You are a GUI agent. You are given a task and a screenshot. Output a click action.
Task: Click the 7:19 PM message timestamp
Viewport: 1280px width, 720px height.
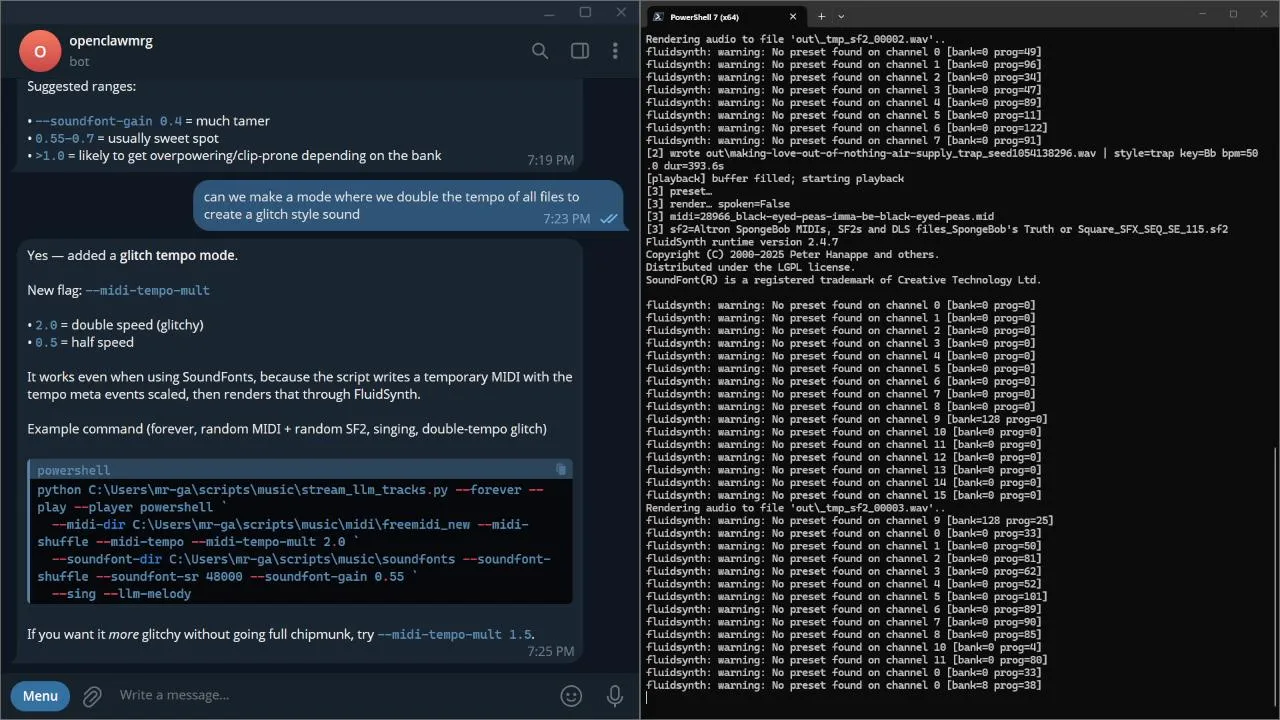(x=551, y=160)
